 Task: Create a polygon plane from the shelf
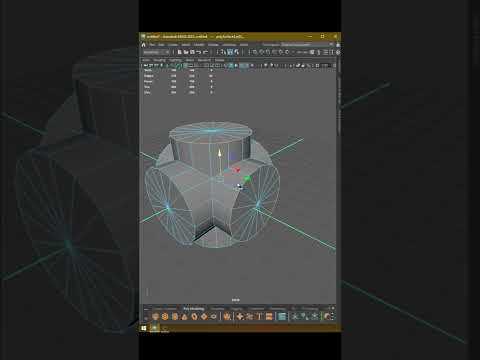click(x=204, y=316)
